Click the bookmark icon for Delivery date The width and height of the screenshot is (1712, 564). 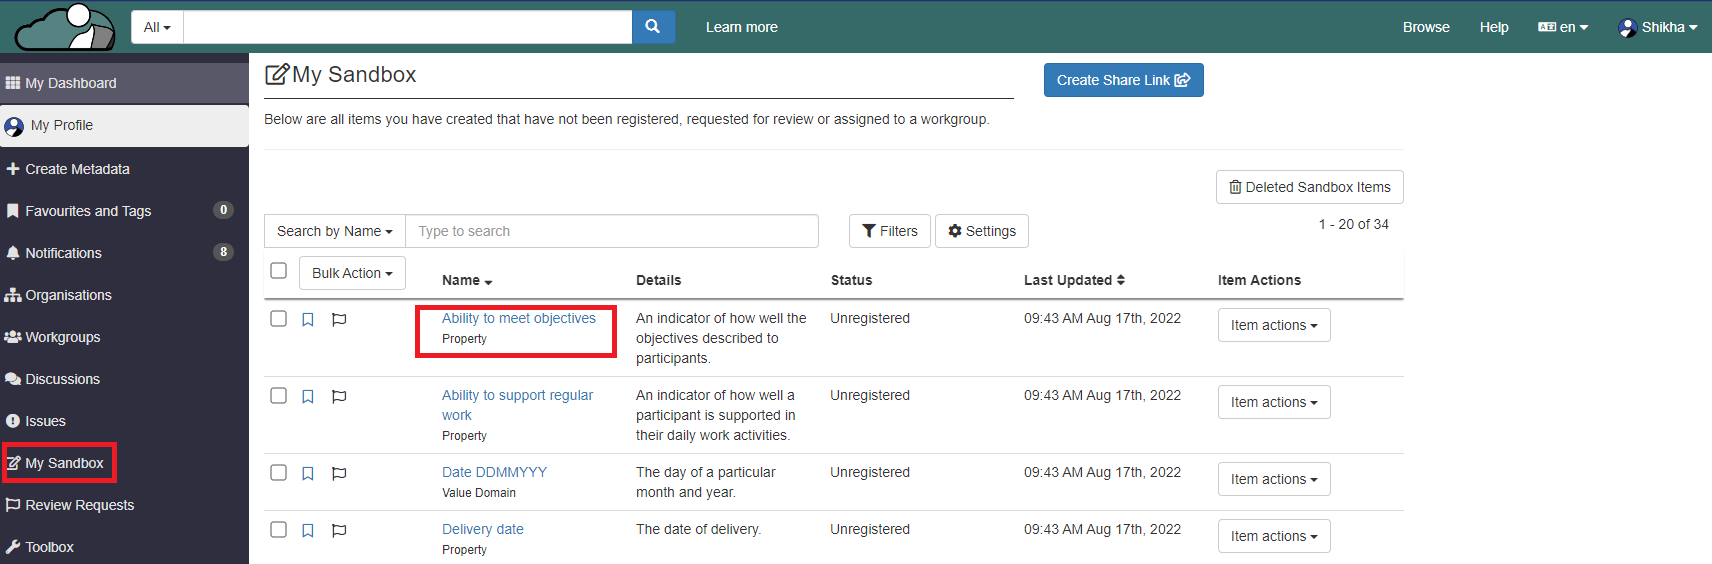point(308,531)
